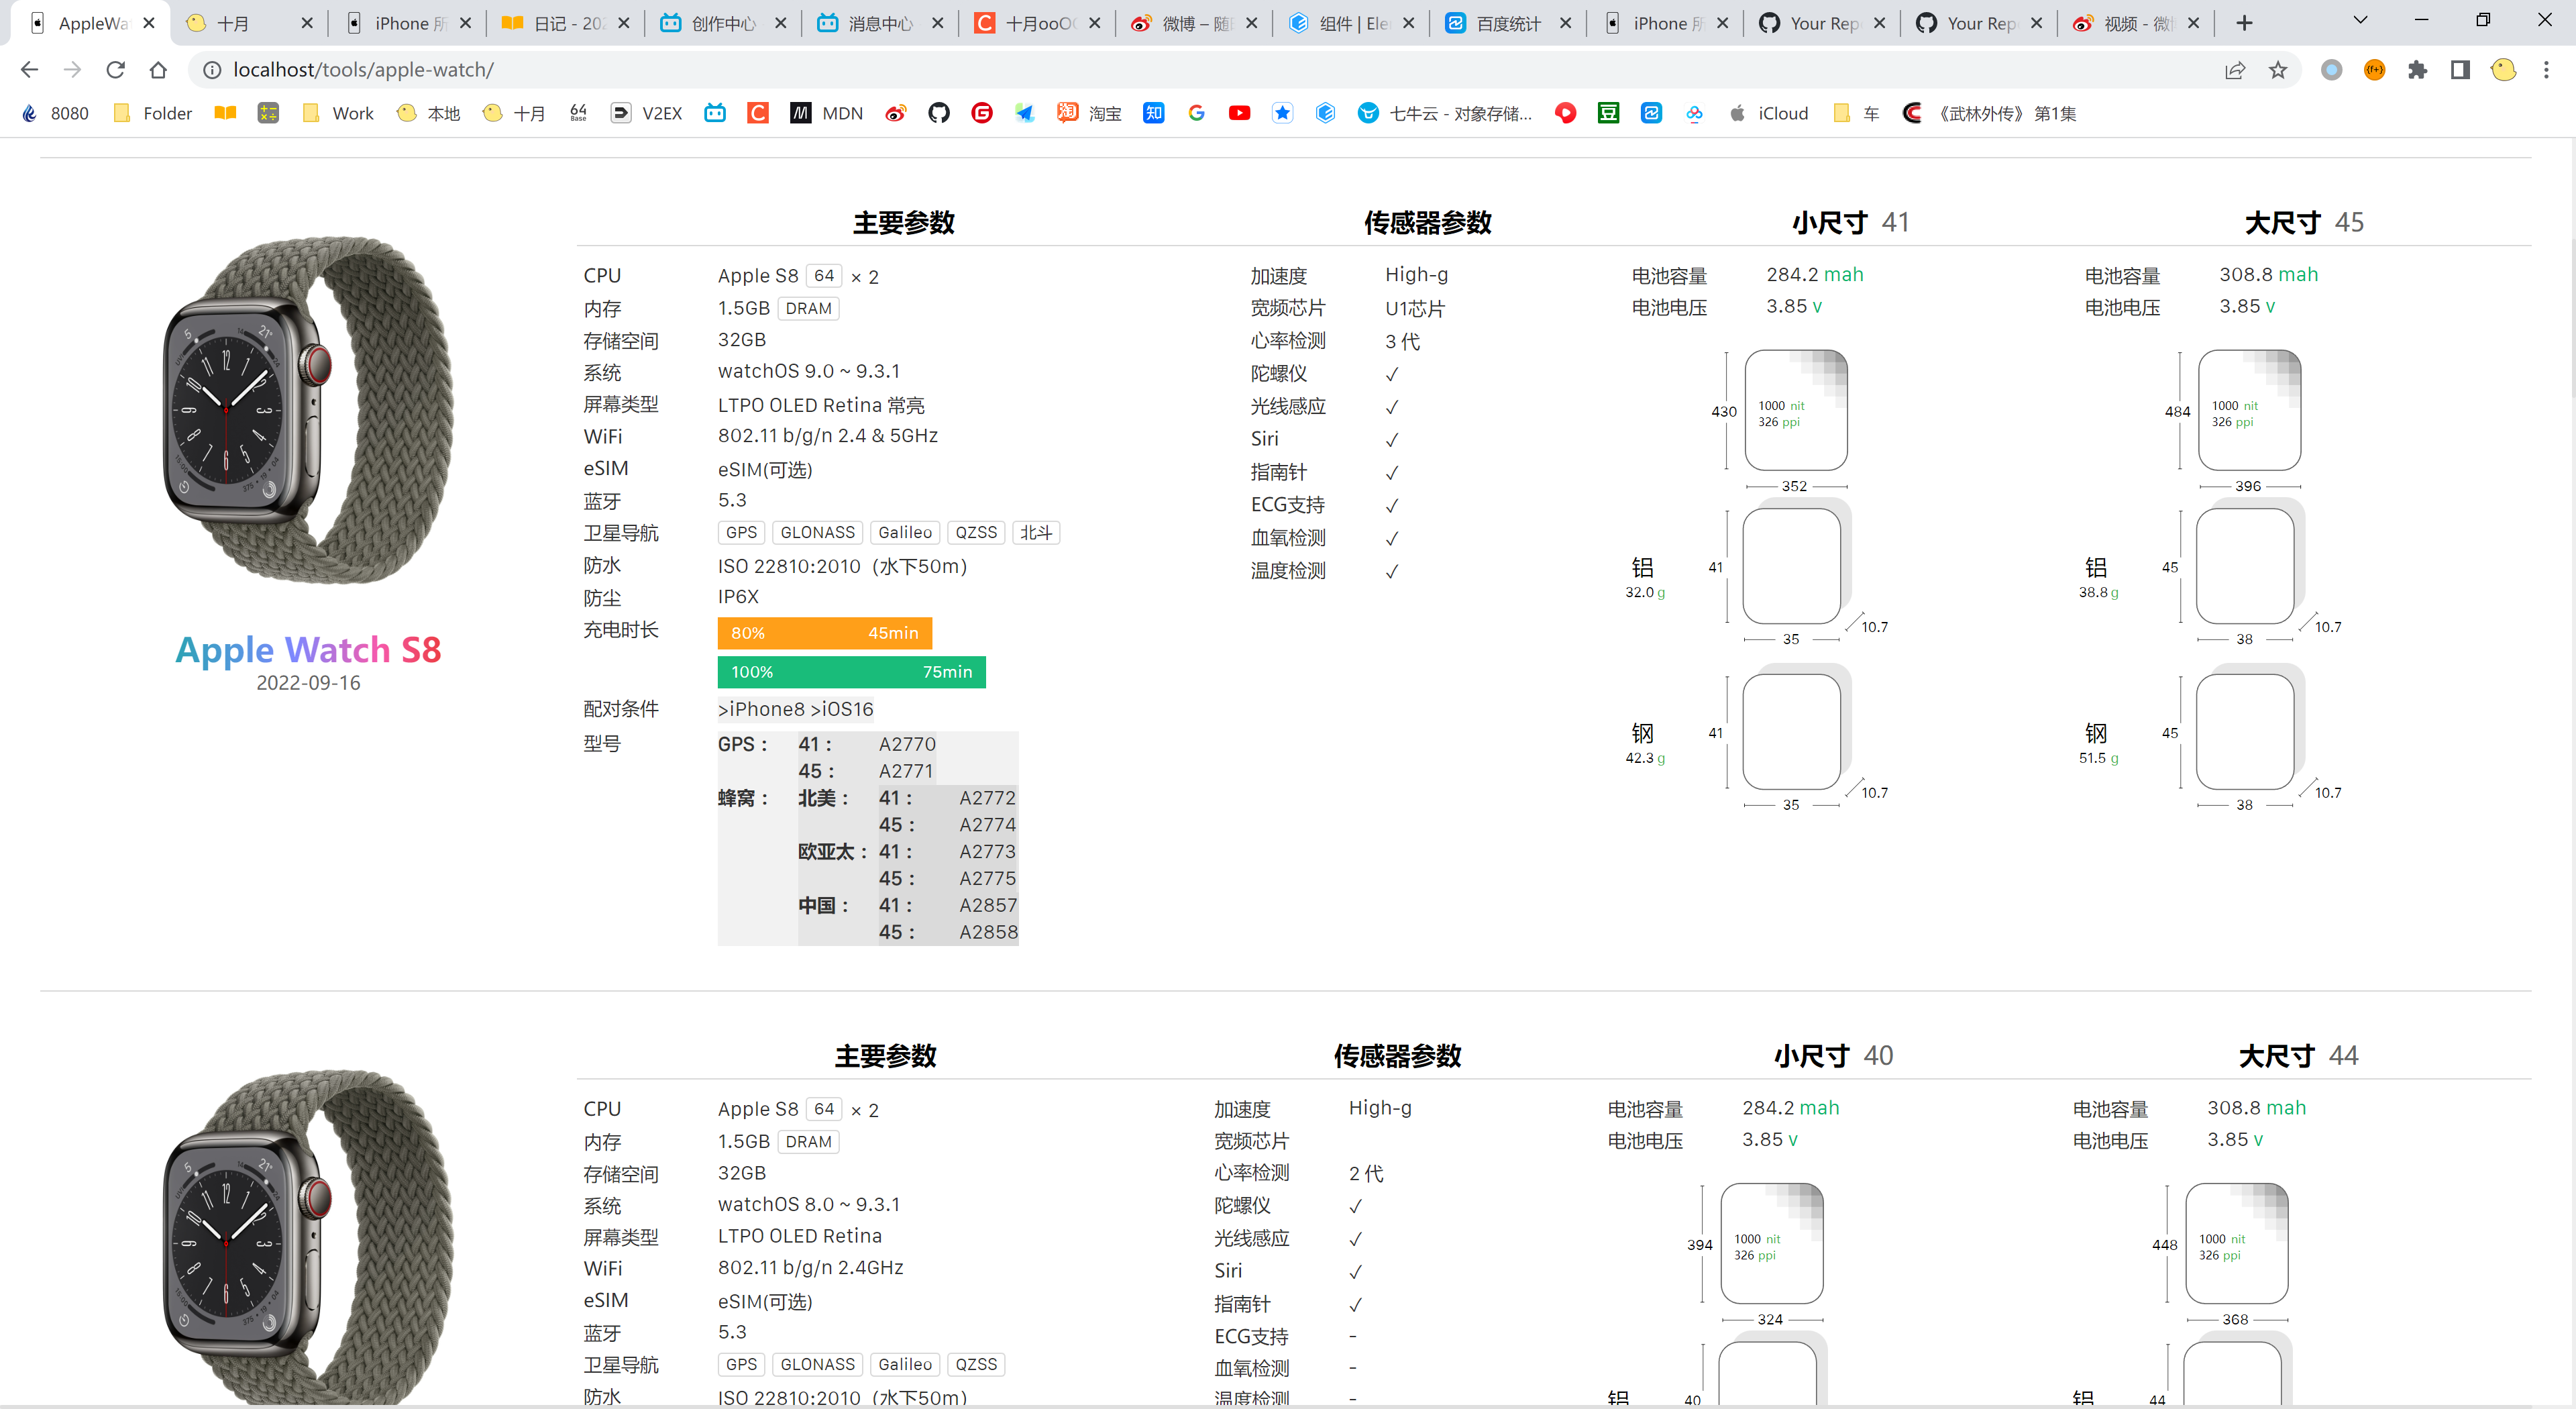Expand the Work bookmarks folder
Screen dimensions: 2576x1409
pyautogui.click(x=337, y=113)
